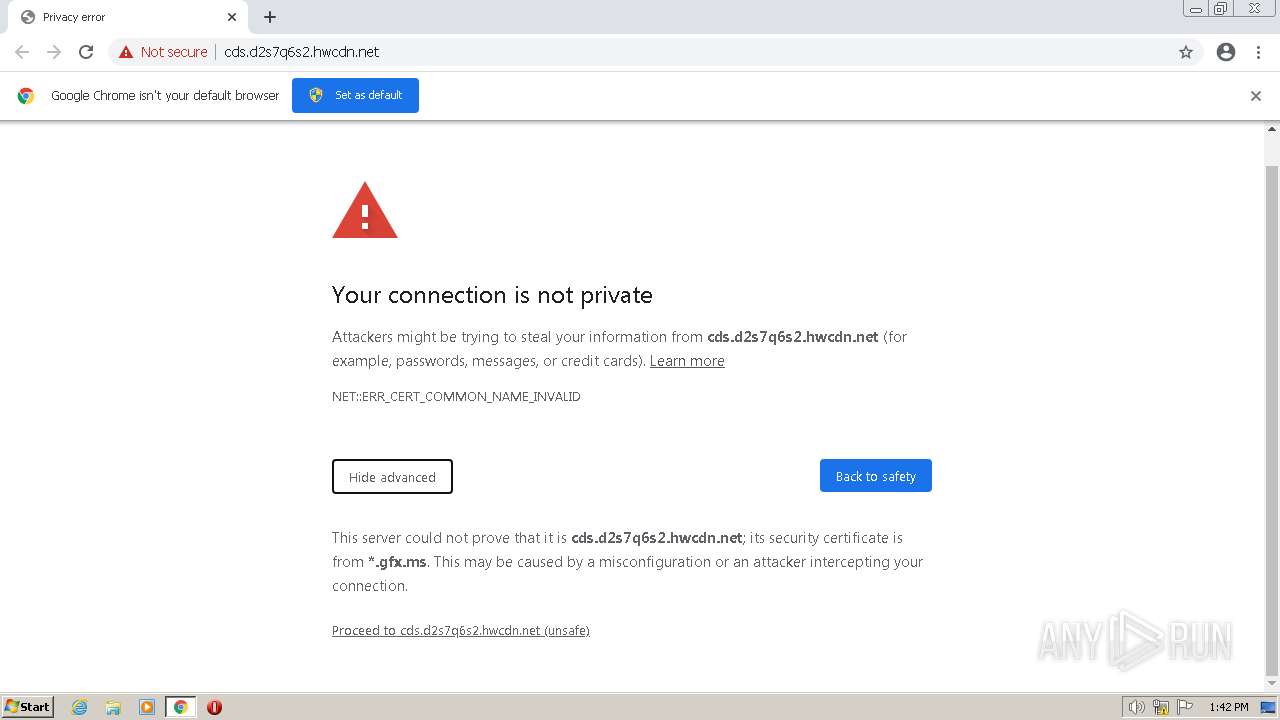Bookmark this page with the star icon
This screenshot has height=720, width=1280.
[x=1186, y=52]
